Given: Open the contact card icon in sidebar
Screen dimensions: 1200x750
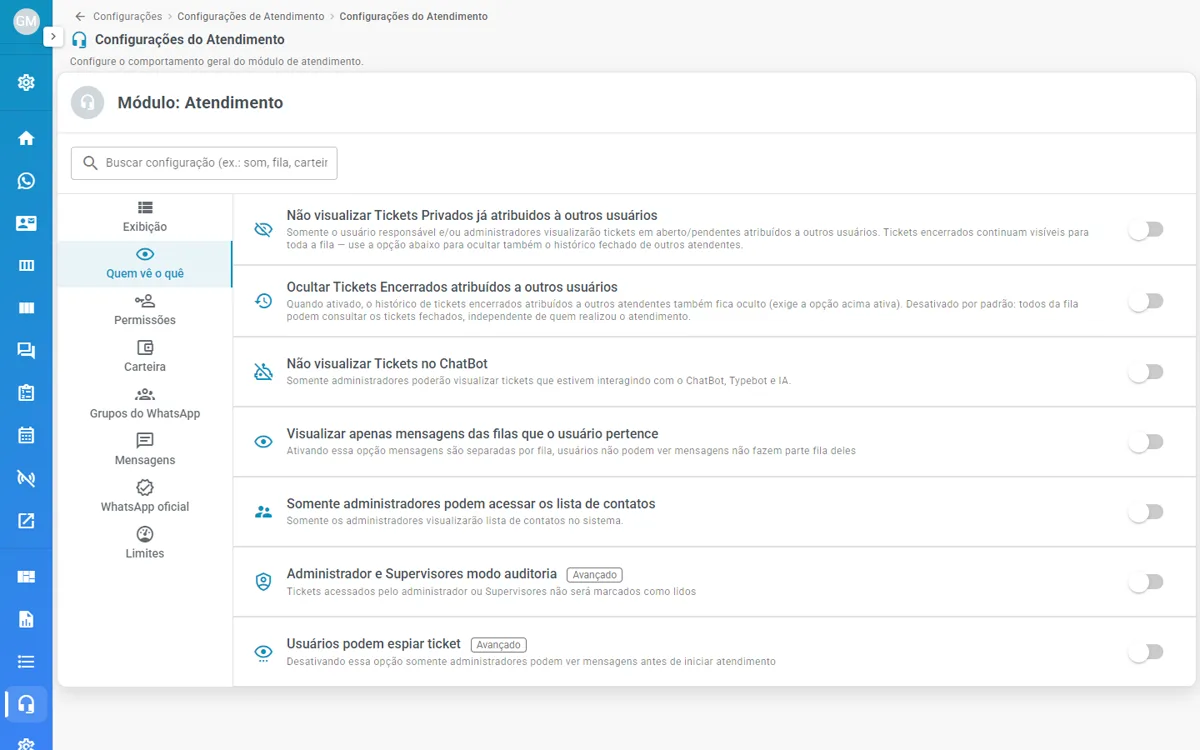Looking at the screenshot, I should point(26,224).
